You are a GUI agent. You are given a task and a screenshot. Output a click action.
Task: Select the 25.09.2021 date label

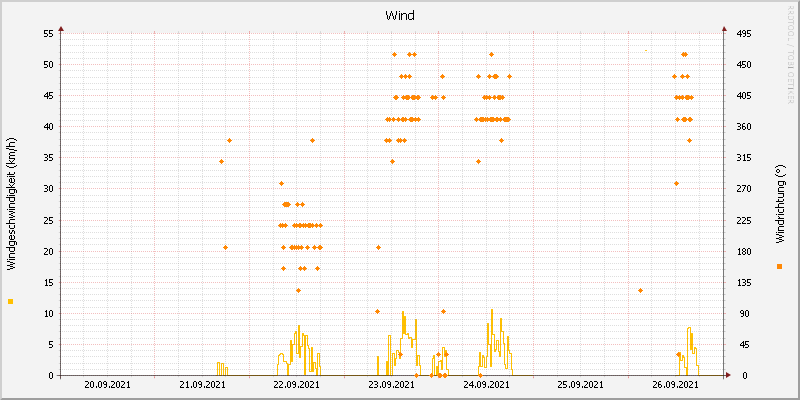581,385
